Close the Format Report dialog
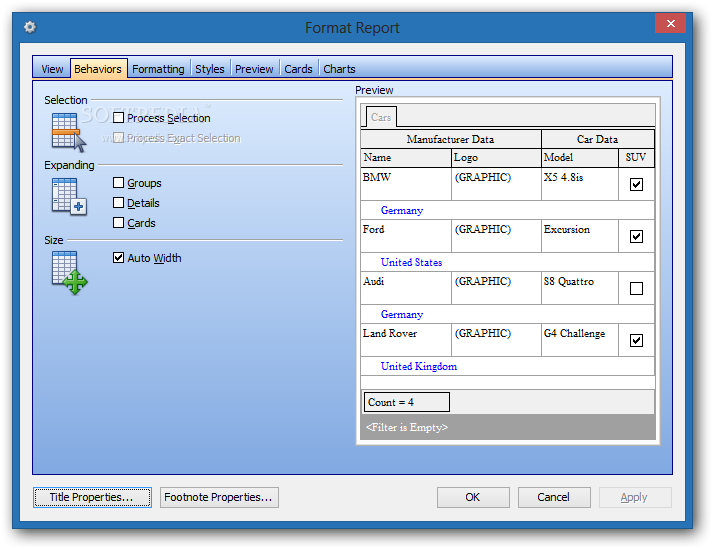The width and height of the screenshot is (713, 549). tap(670, 23)
